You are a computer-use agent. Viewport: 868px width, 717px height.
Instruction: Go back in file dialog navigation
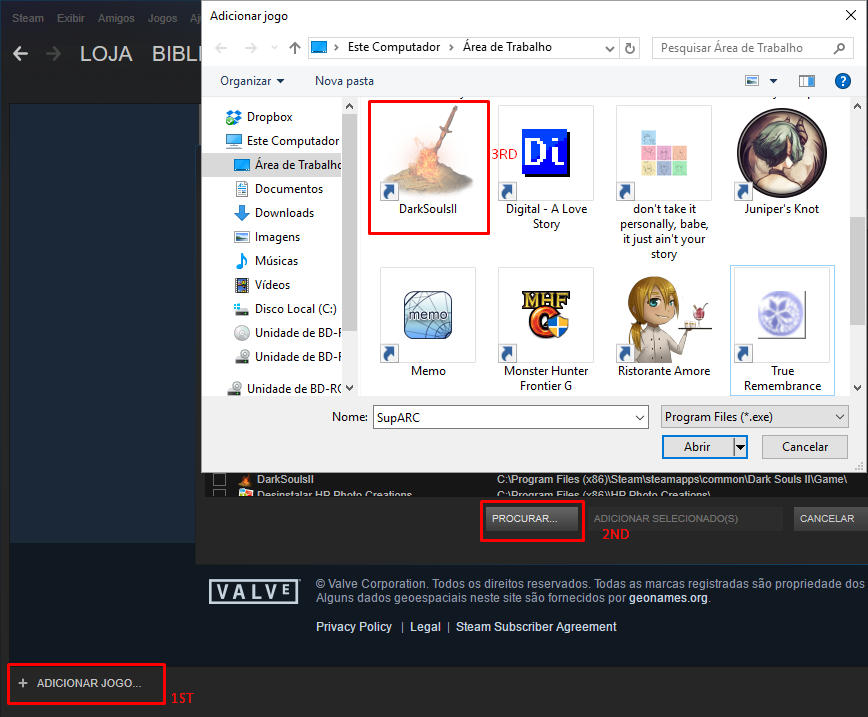coord(221,48)
